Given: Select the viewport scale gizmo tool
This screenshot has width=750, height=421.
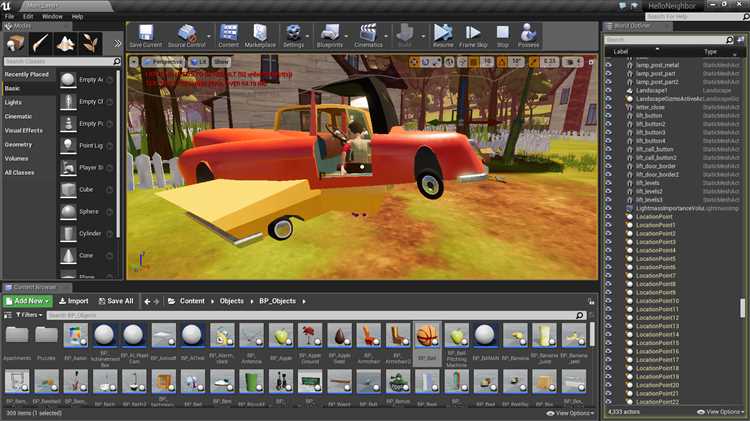Looking at the screenshot, I should coord(436,62).
